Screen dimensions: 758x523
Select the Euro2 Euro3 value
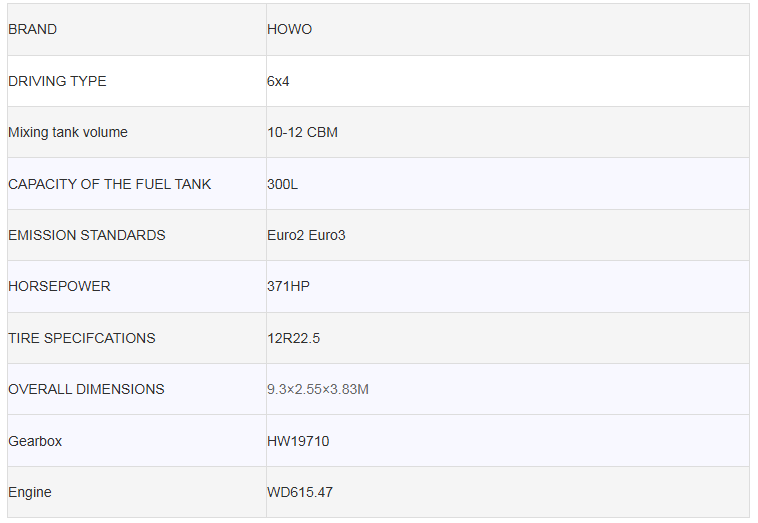point(306,235)
